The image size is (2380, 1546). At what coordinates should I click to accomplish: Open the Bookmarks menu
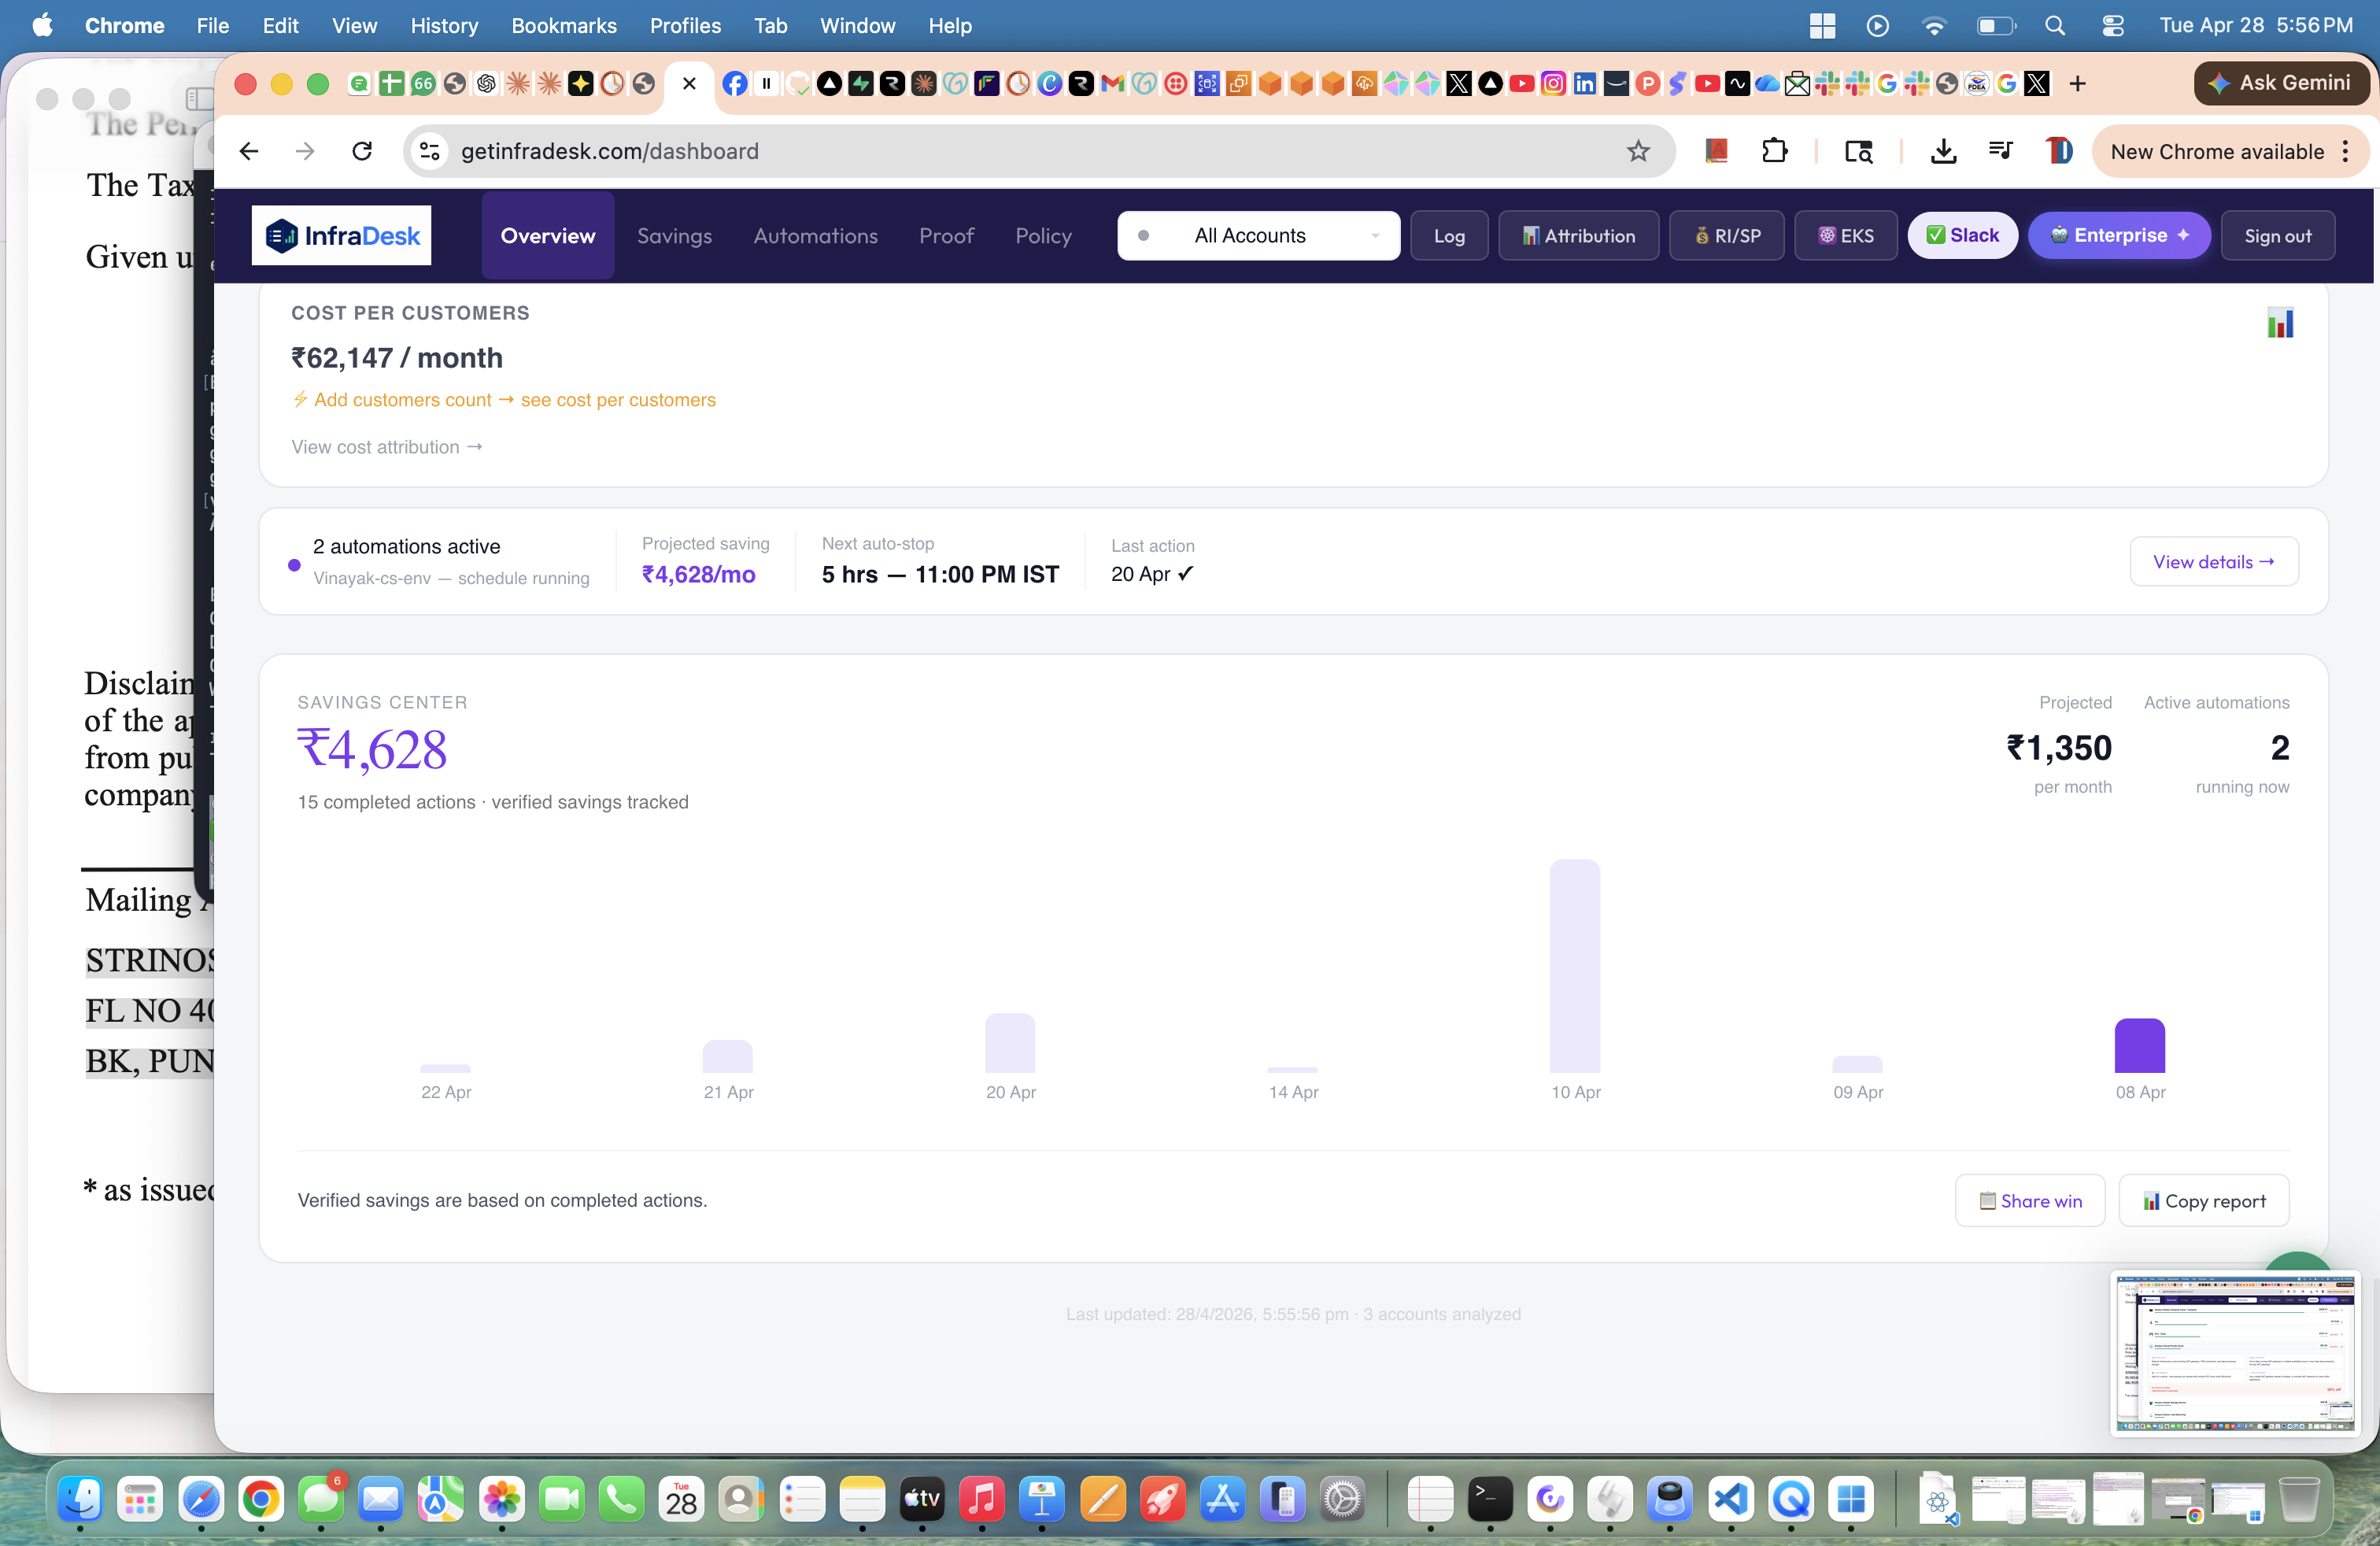pos(564,25)
